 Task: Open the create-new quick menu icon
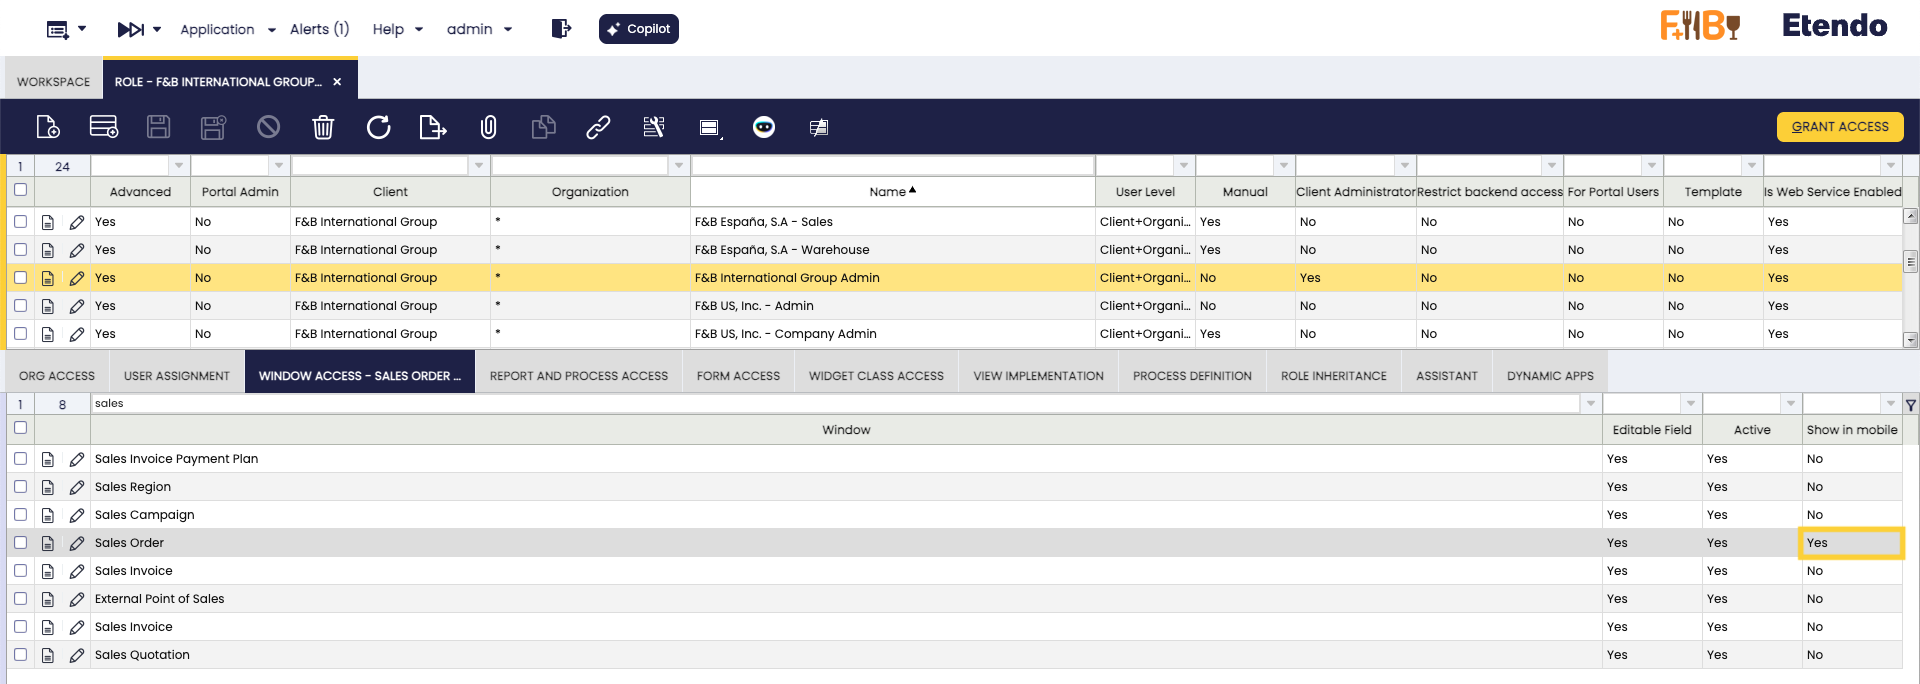tap(58, 30)
